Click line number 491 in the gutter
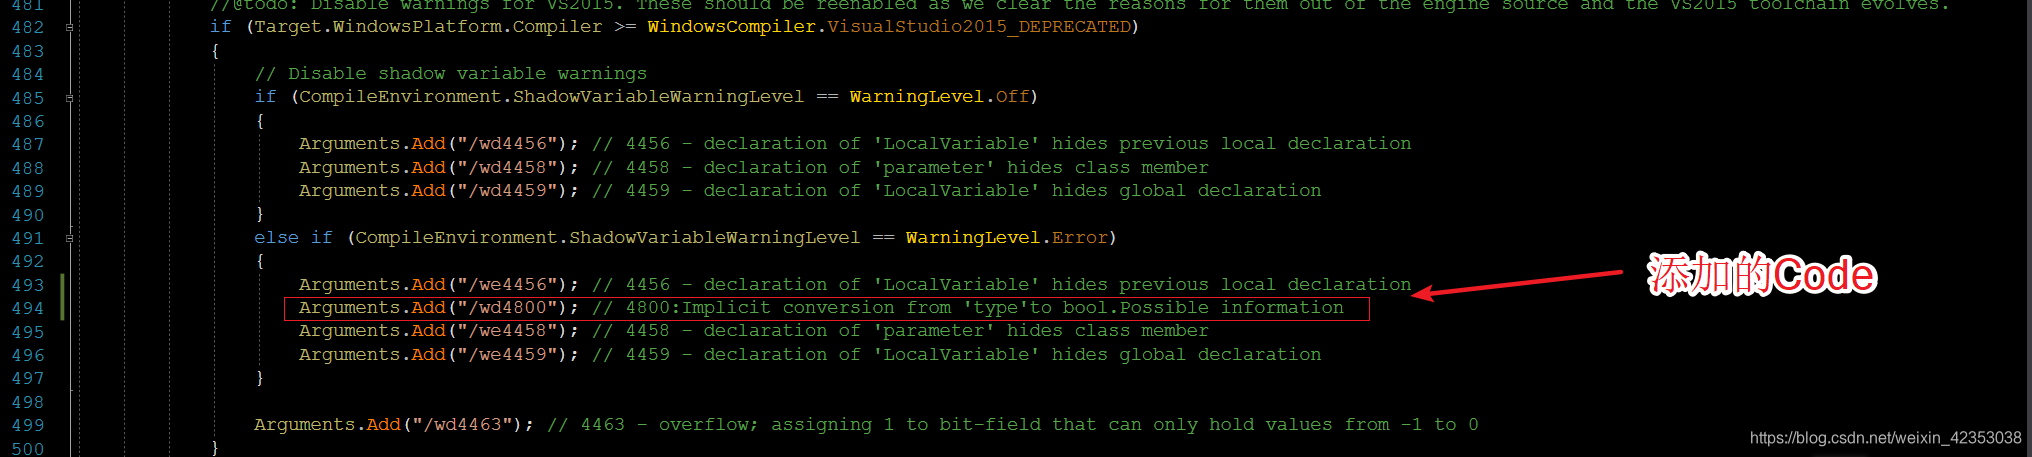Screen dimensions: 2032x457 click(28, 238)
